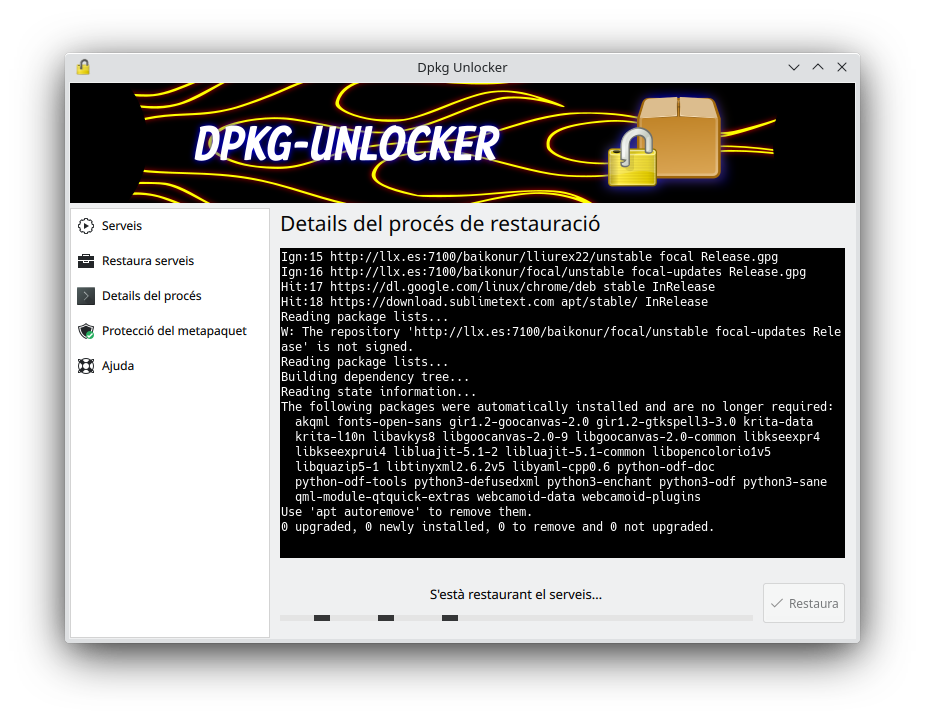Open the Serveis section
Screen dimensions: 925x720
click(x=122, y=226)
